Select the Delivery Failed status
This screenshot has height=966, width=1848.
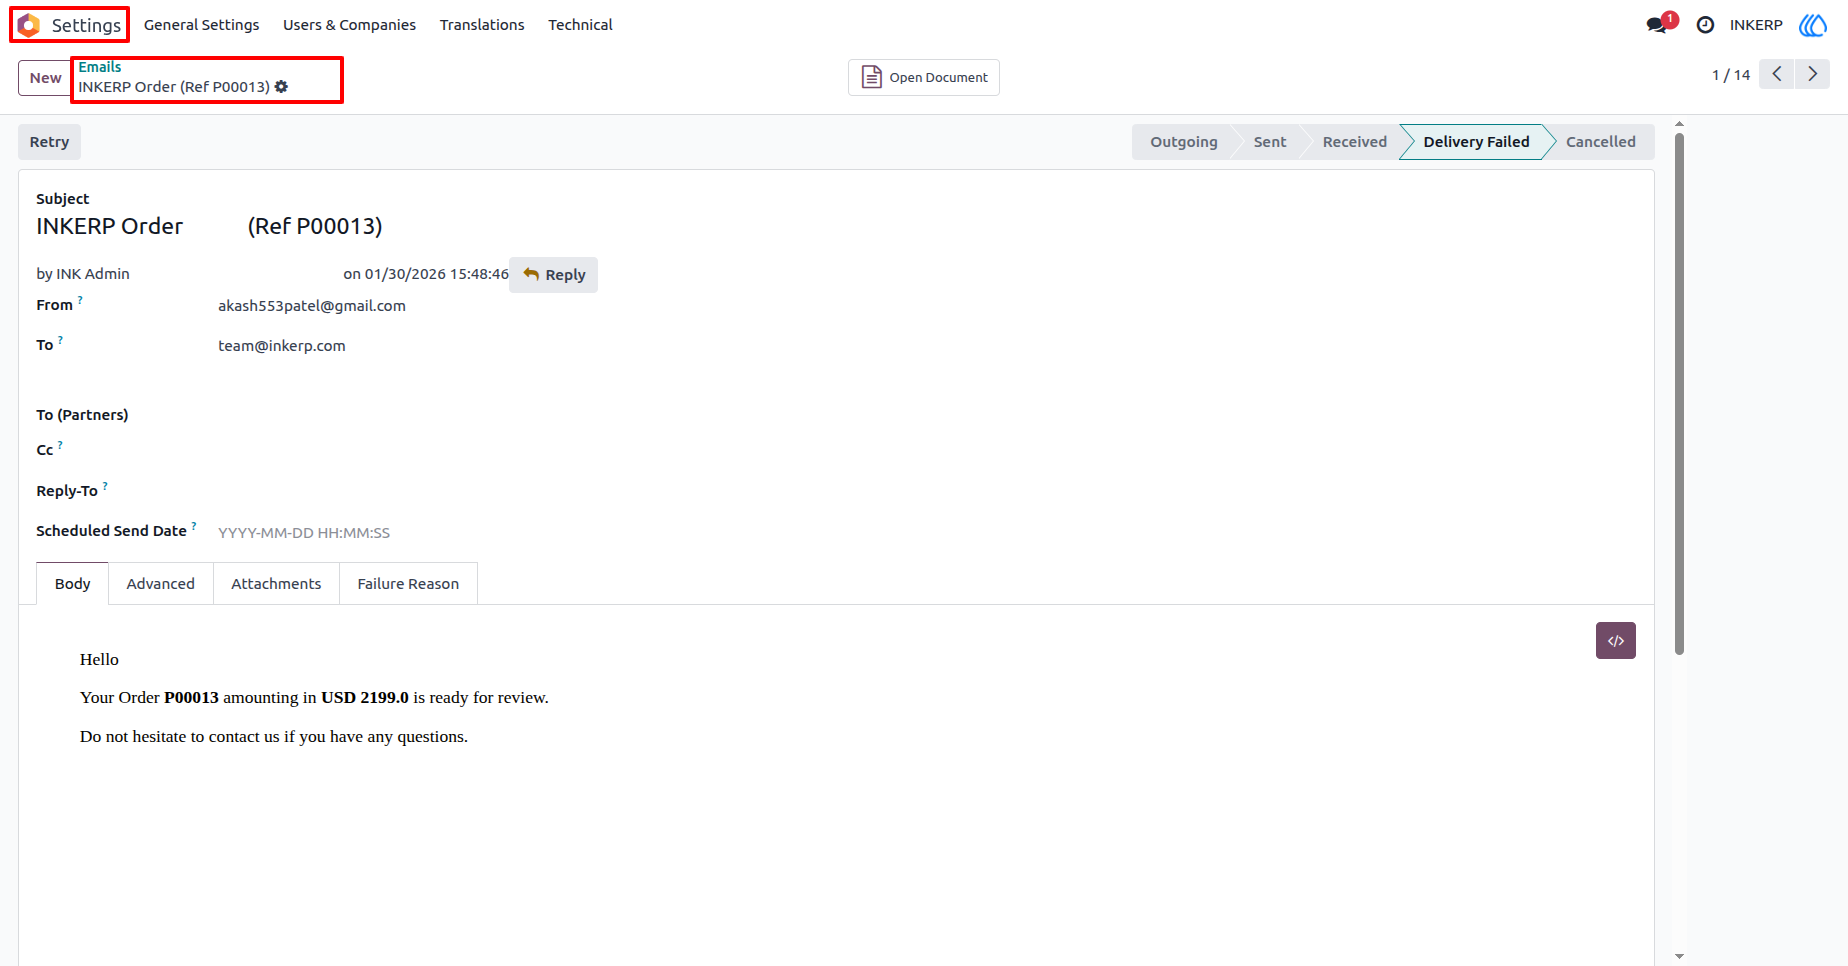pos(1476,142)
